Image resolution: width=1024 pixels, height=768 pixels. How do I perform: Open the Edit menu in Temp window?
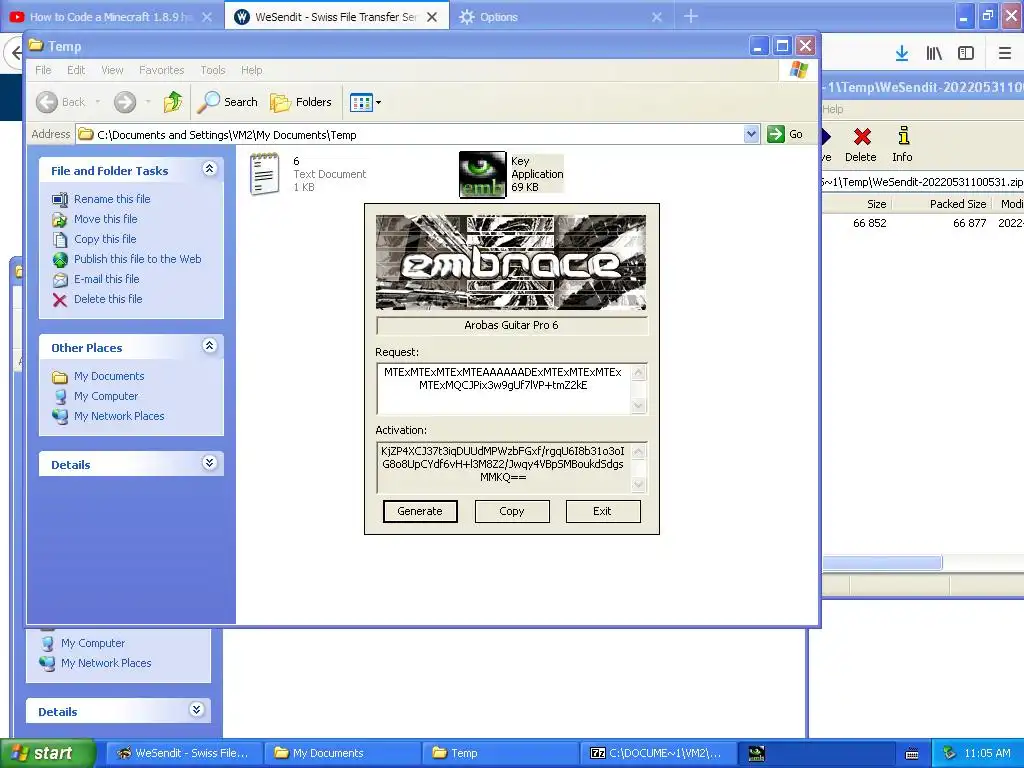pos(76,70)
